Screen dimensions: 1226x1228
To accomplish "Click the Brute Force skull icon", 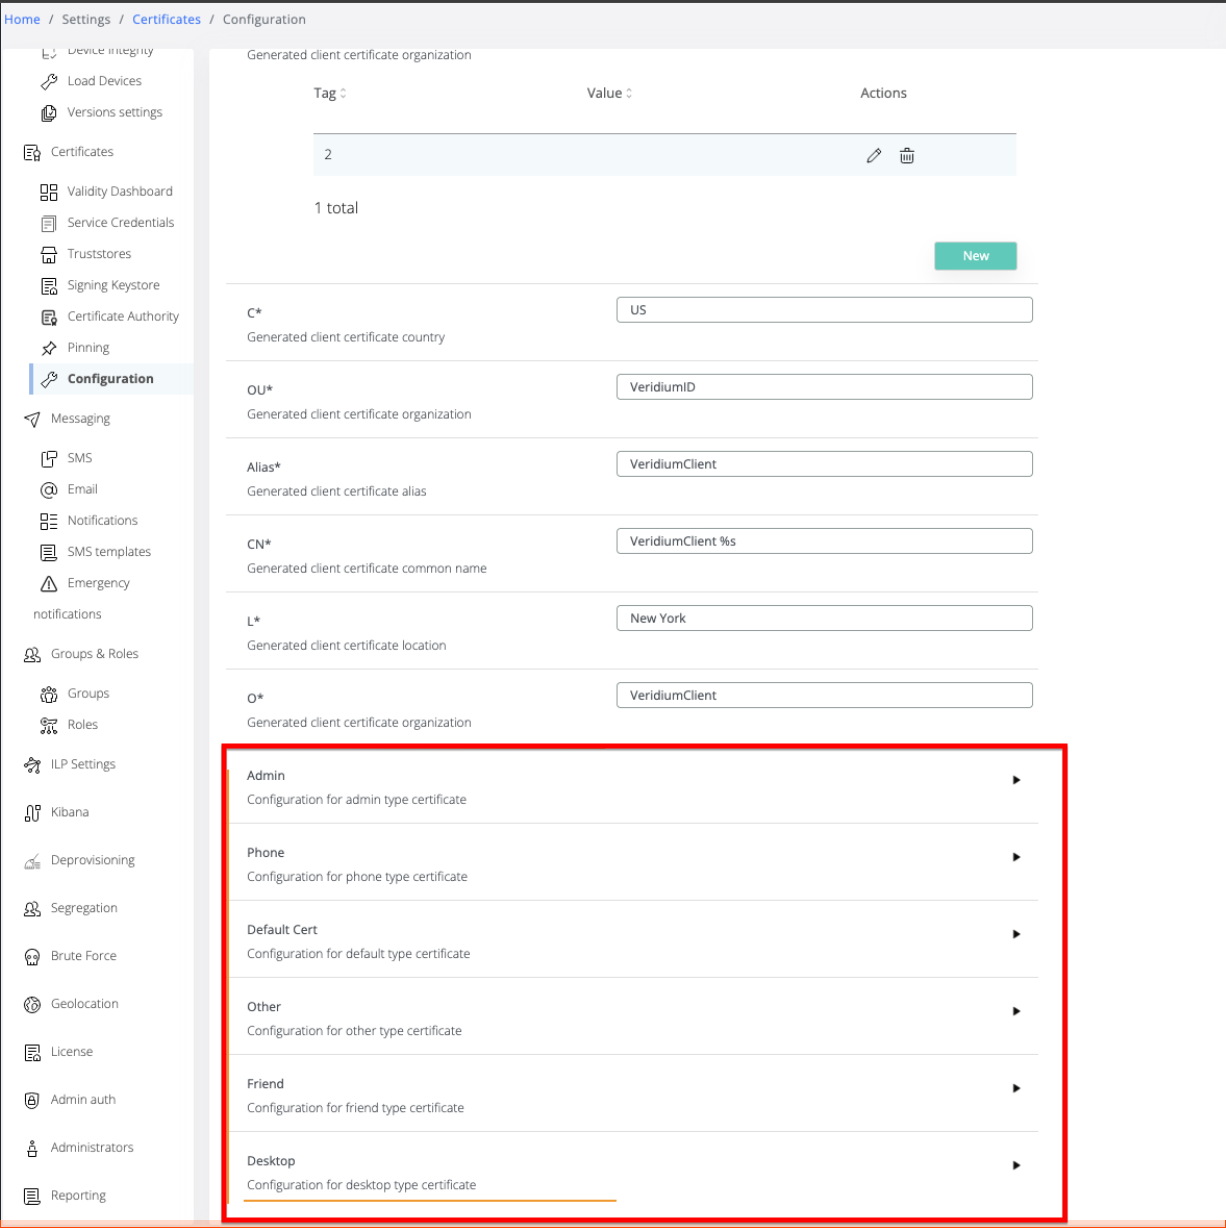I will (x=32, y=957).
